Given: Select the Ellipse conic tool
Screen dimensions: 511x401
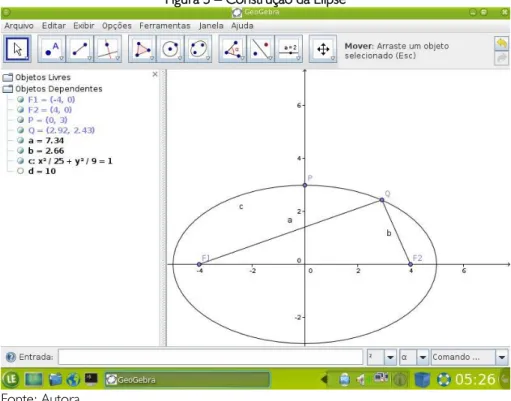Looking at the screenshot, I should click(198, 49).
